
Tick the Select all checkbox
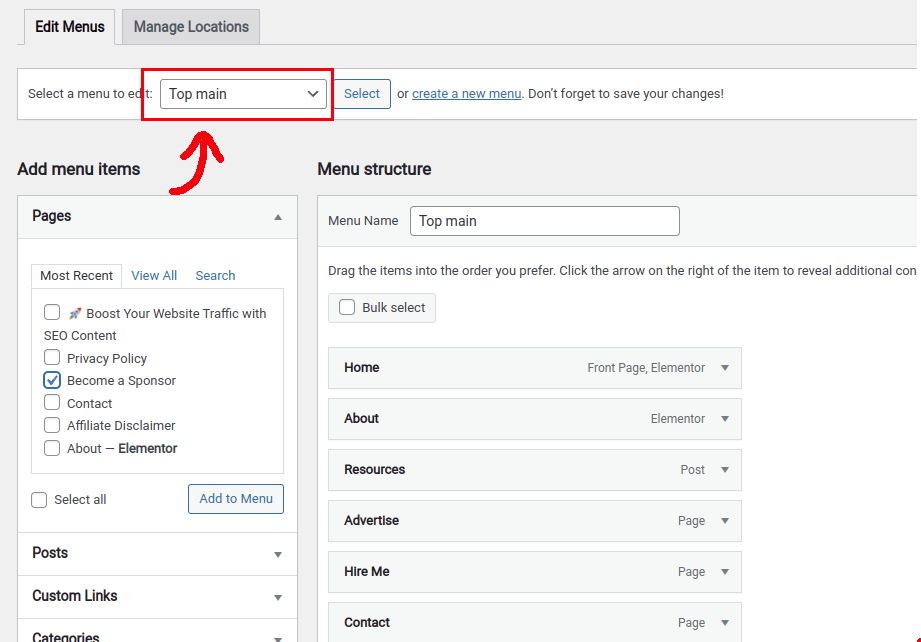click(x=39, y=500)
